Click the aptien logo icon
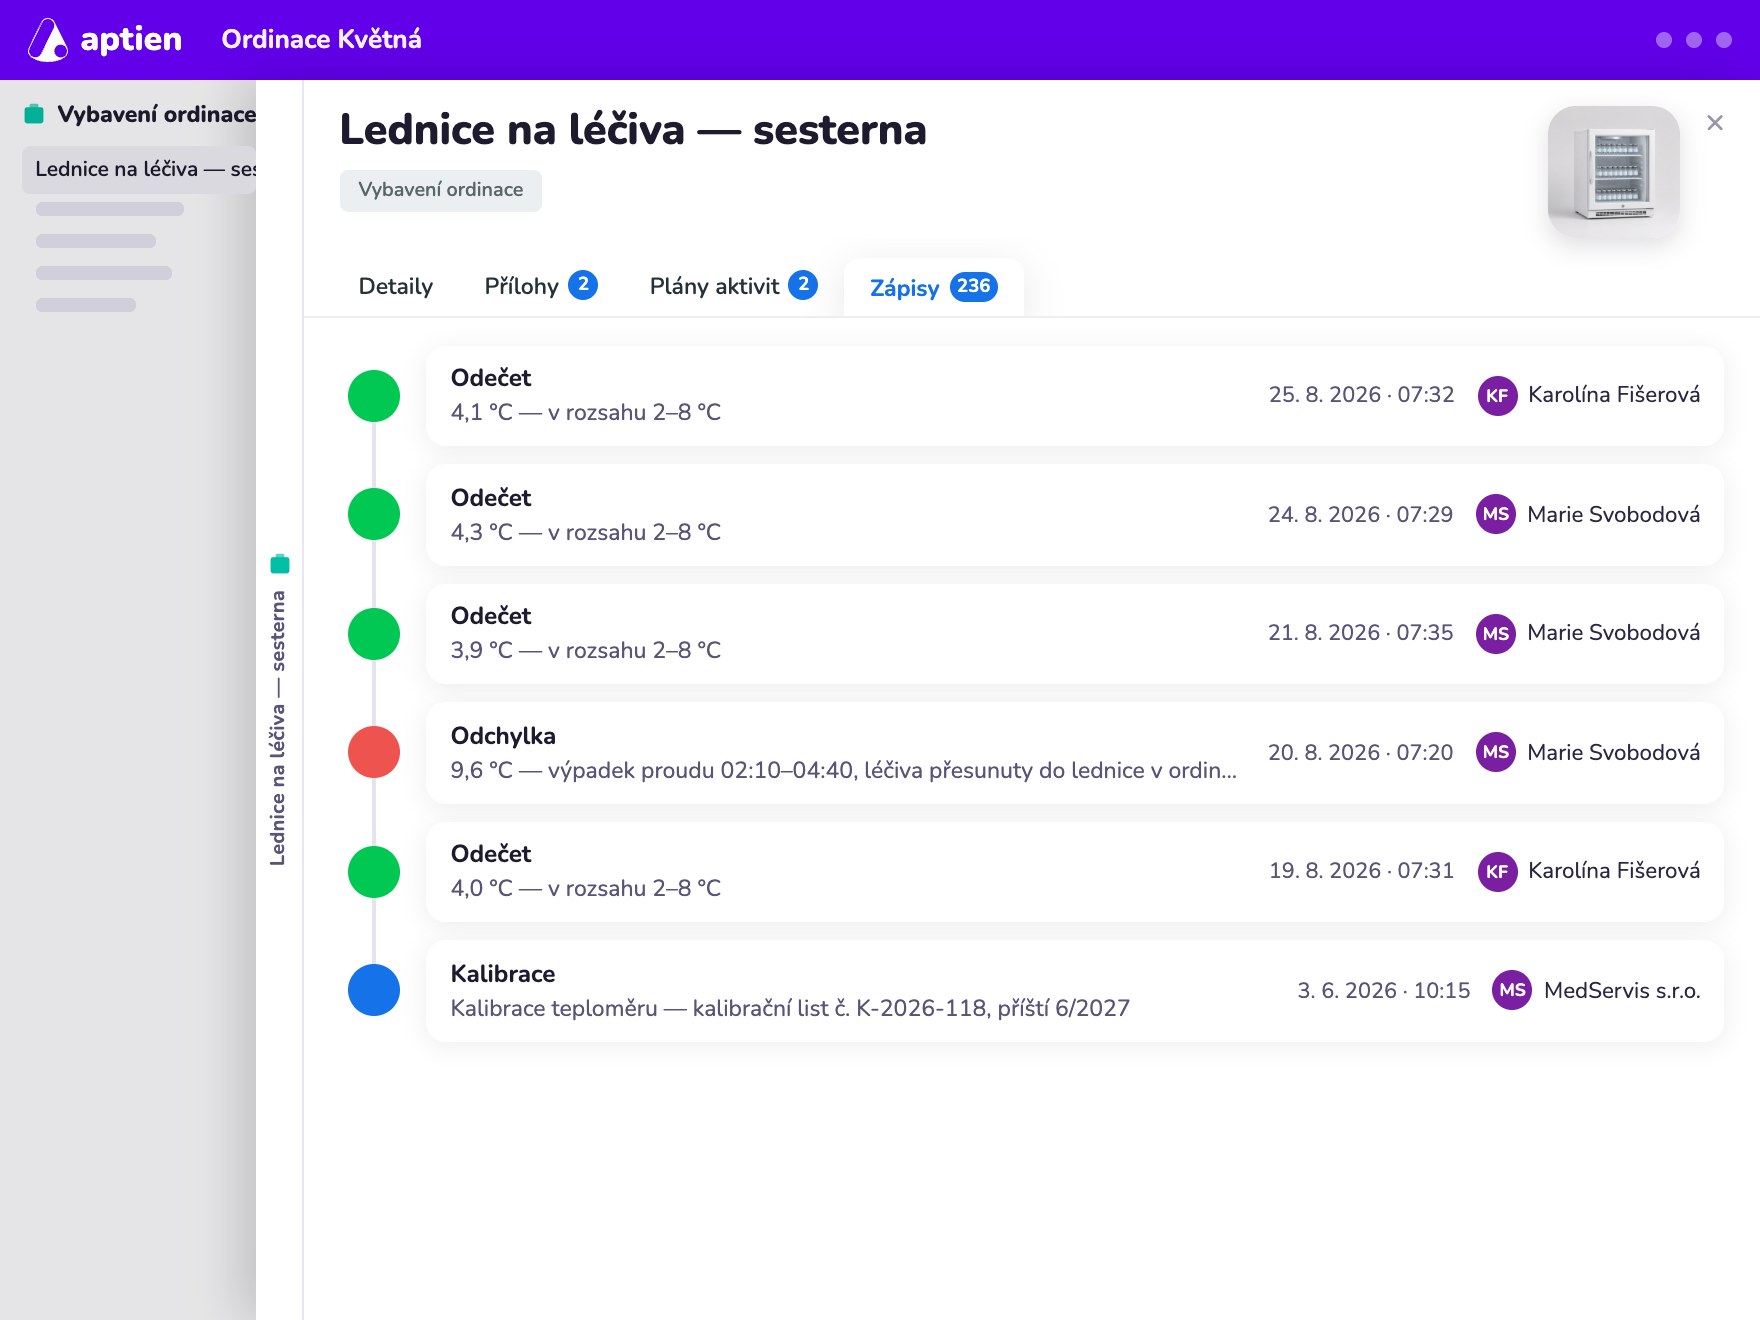This screenshot has width=1760, height=1320. (47, 40)
